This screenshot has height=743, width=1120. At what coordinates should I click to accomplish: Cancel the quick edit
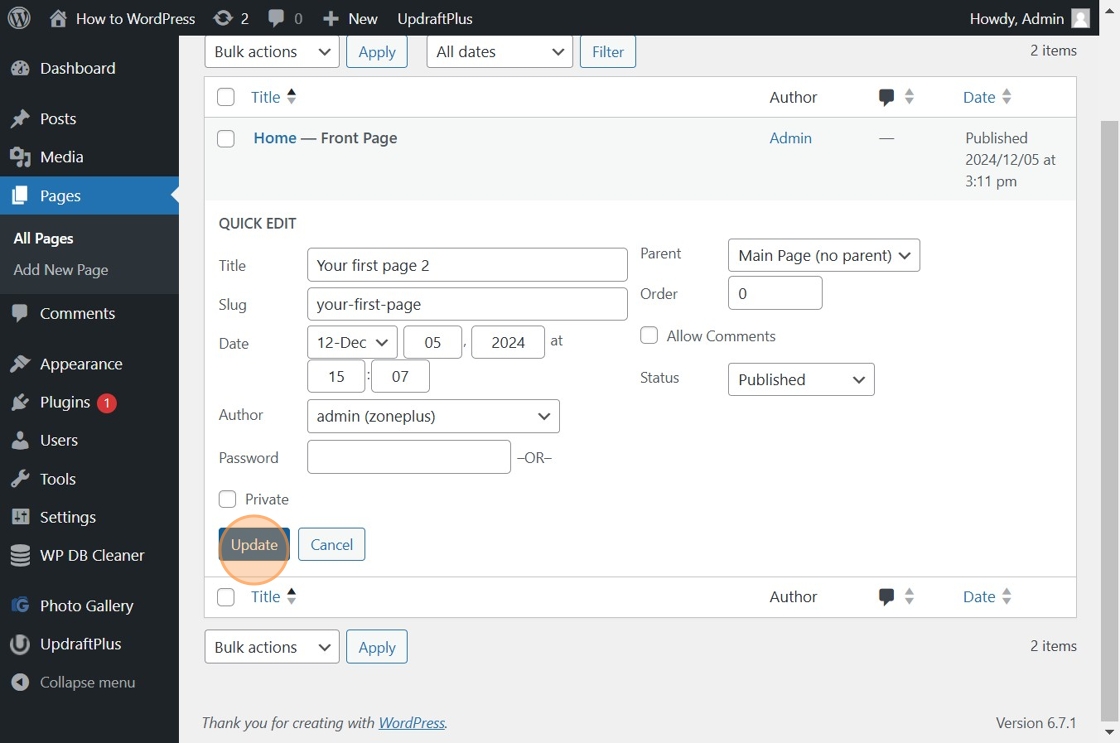(331, 544)
